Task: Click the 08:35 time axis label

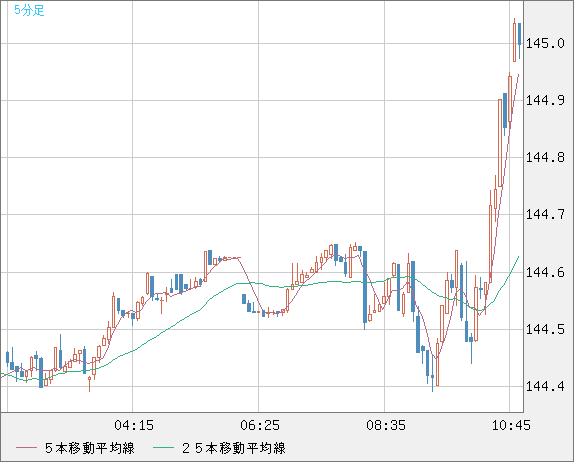Action: pyautogui.click(x=386, y=425)
